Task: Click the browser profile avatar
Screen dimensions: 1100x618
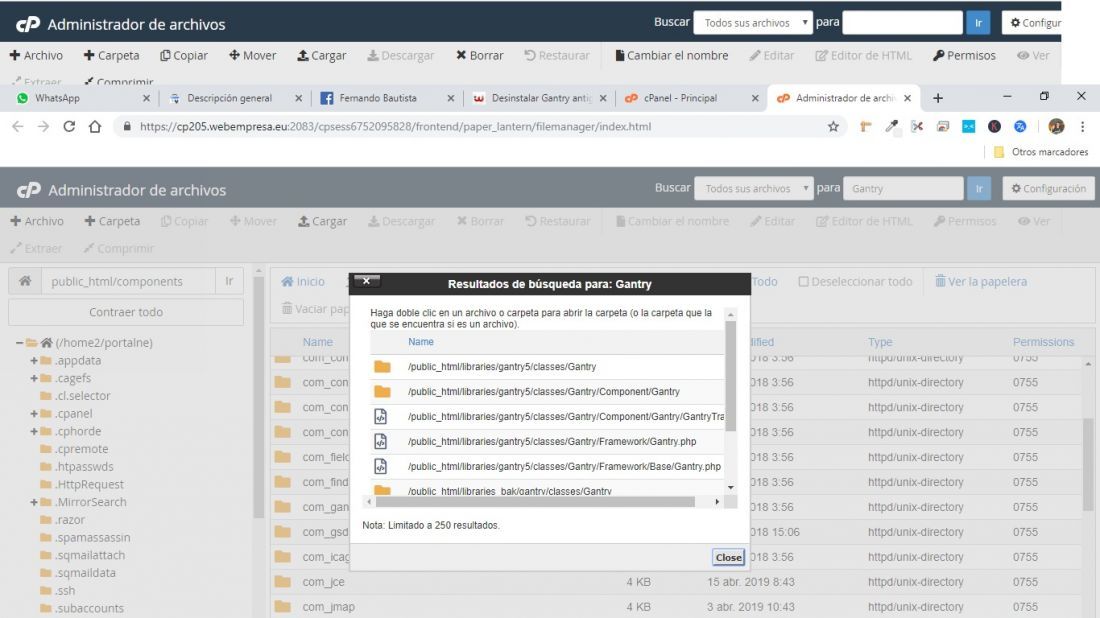Action: [1056, 126]
